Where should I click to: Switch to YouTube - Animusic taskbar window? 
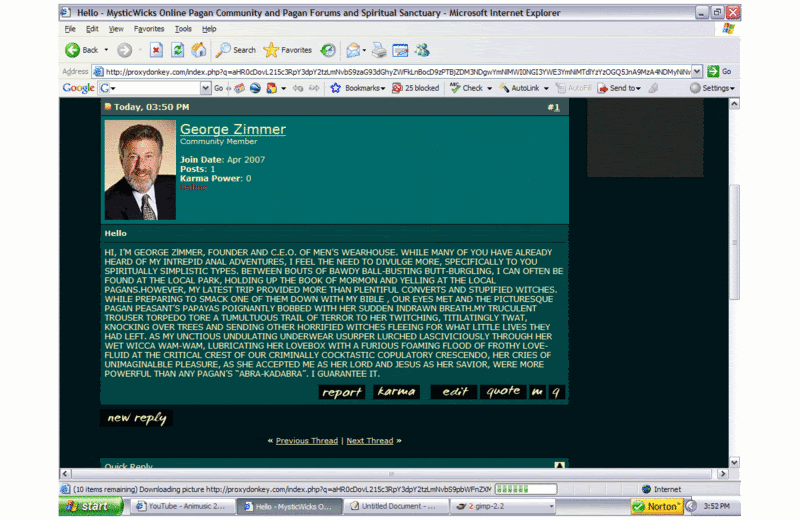click(182, 506)
